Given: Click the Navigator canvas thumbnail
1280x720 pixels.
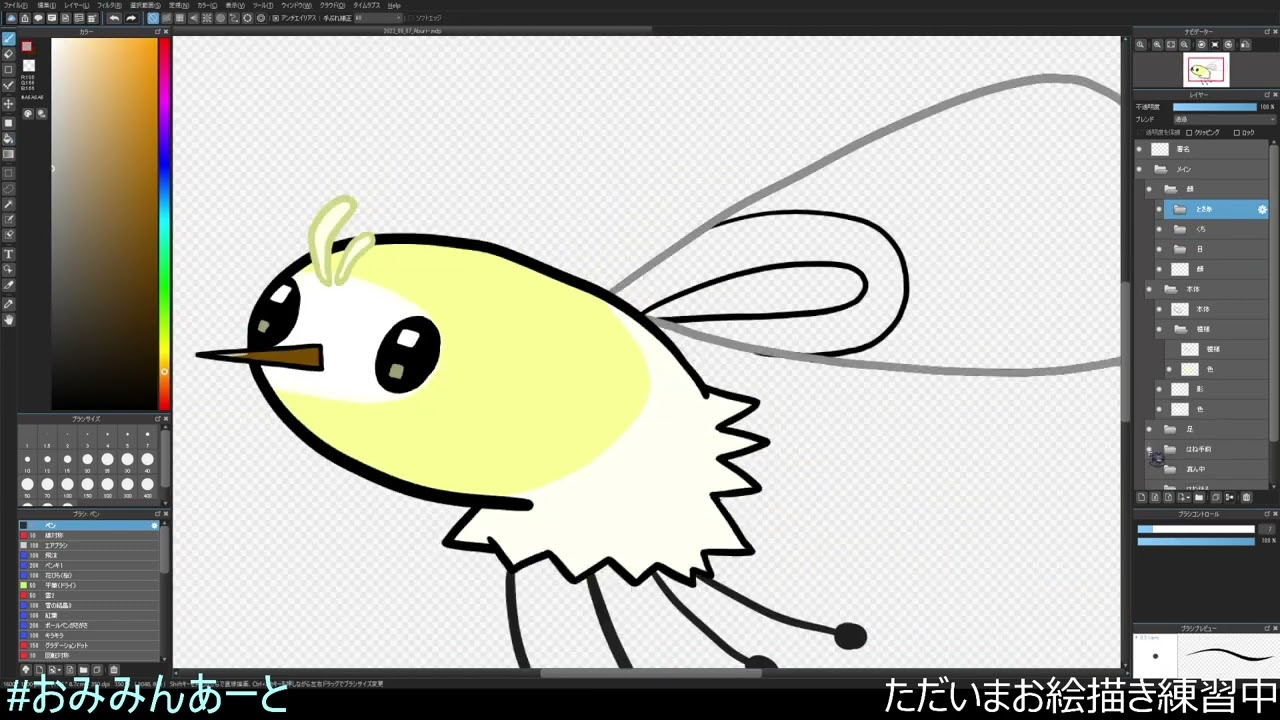Looking at the screenshot, I should 1207,71.
